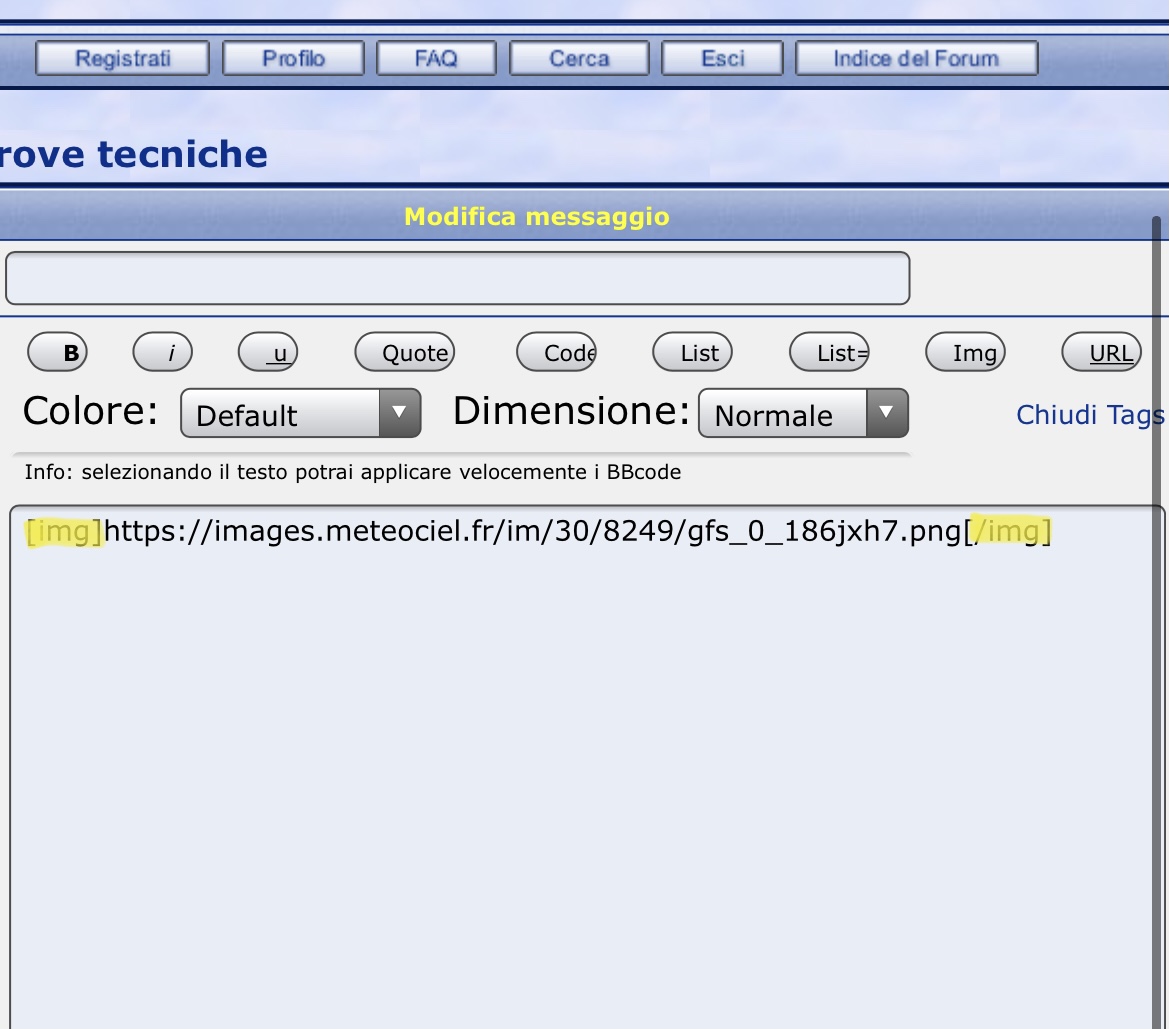
Task: Open the Registrati page
Action: (x=122, y=58)
